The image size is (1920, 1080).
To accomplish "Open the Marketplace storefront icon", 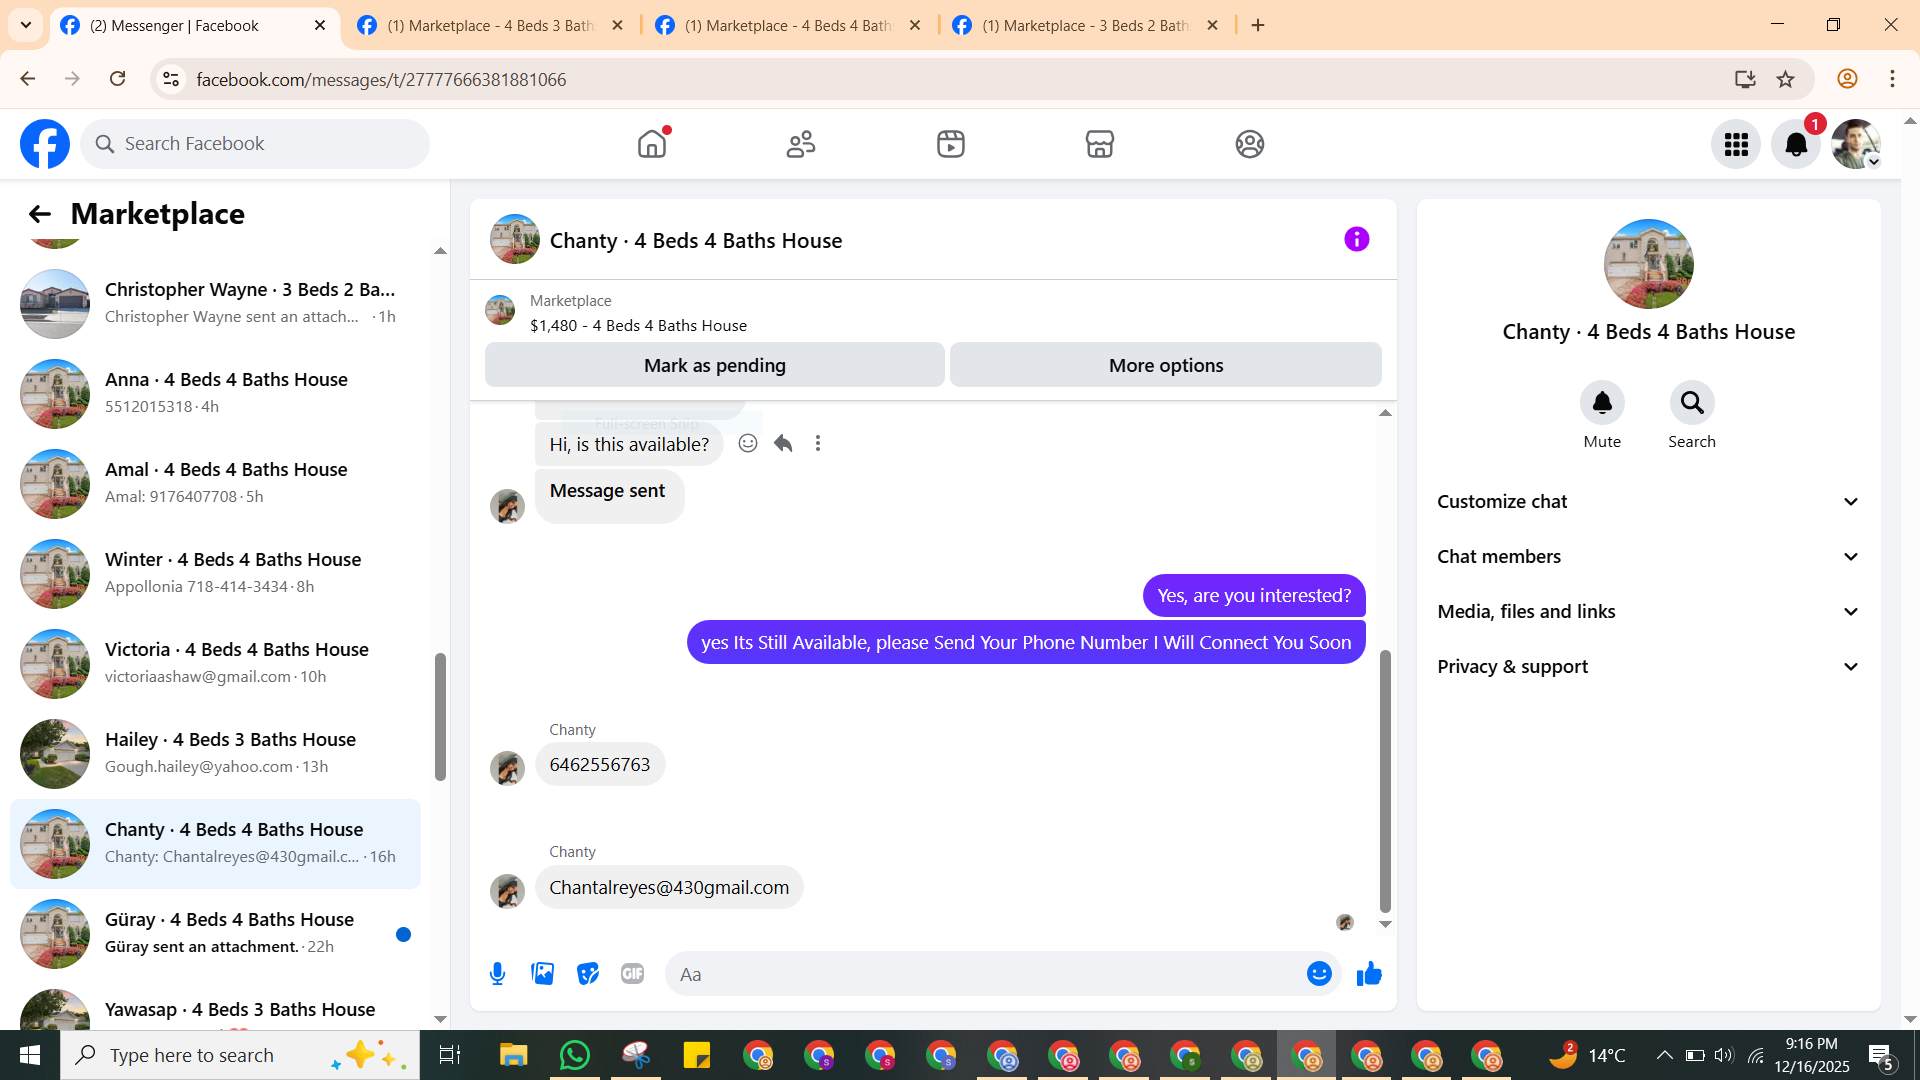I will pyautogui.click(x=1100, y=144).
